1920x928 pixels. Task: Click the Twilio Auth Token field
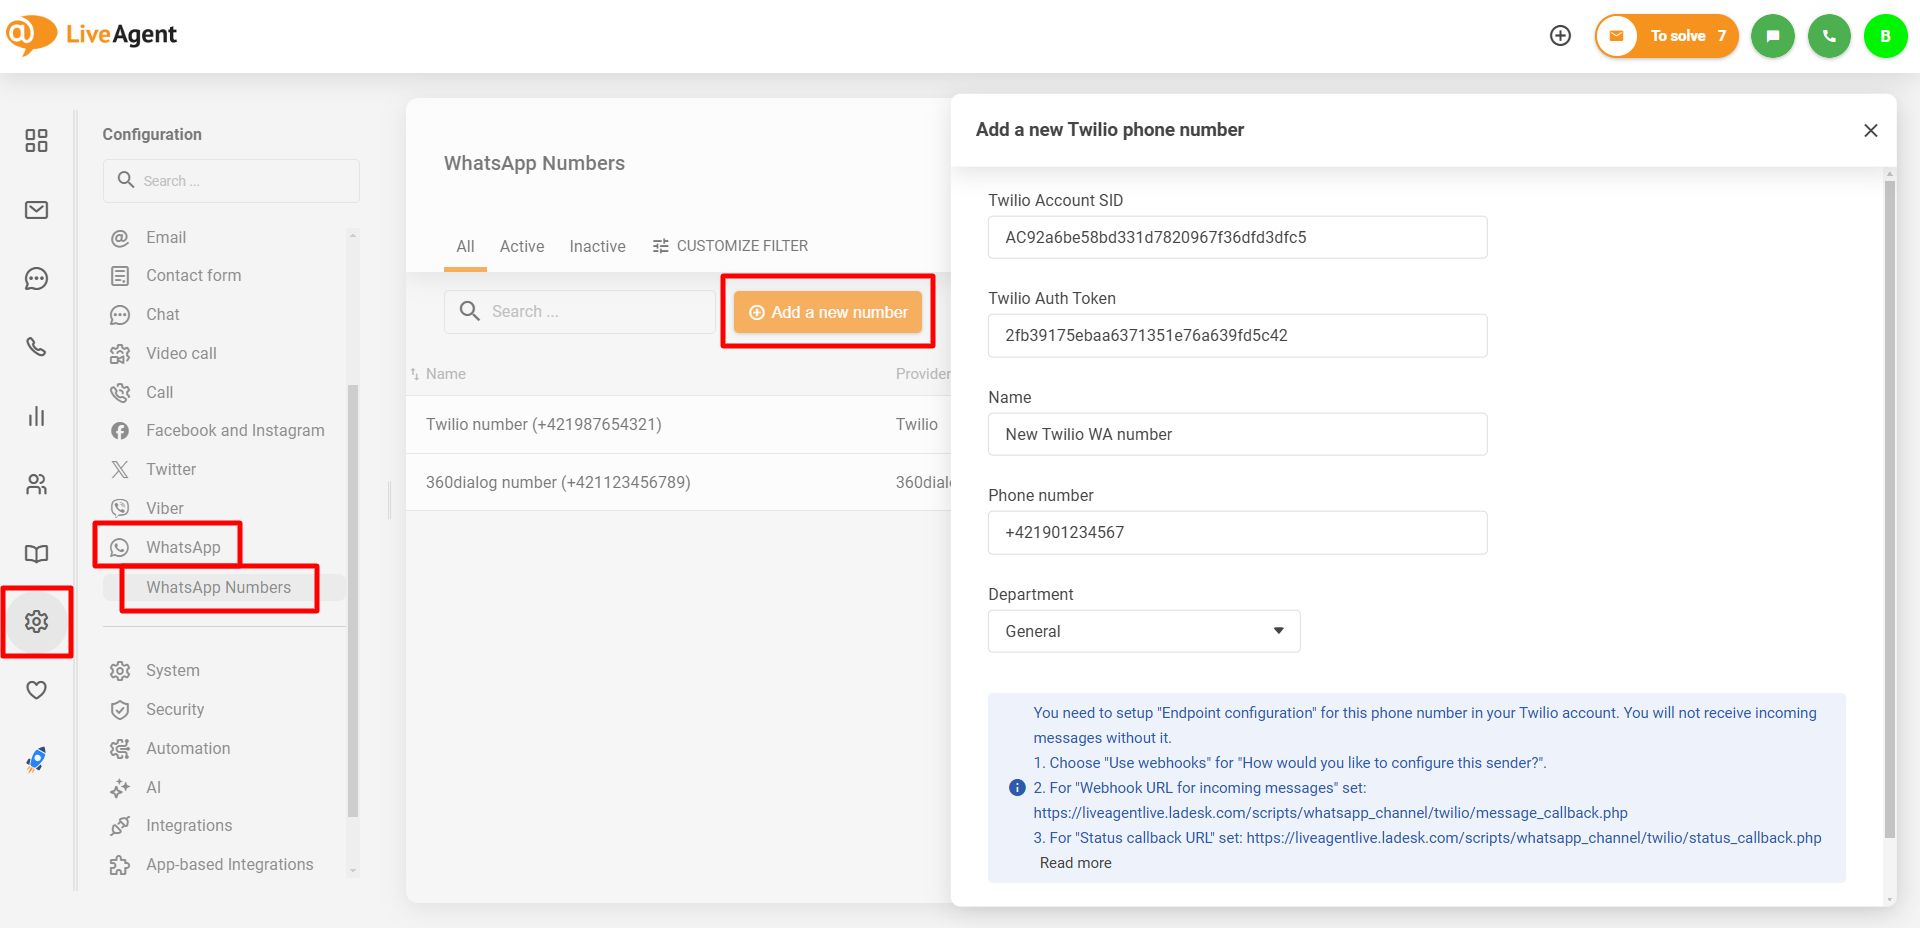coord(1237,336)
